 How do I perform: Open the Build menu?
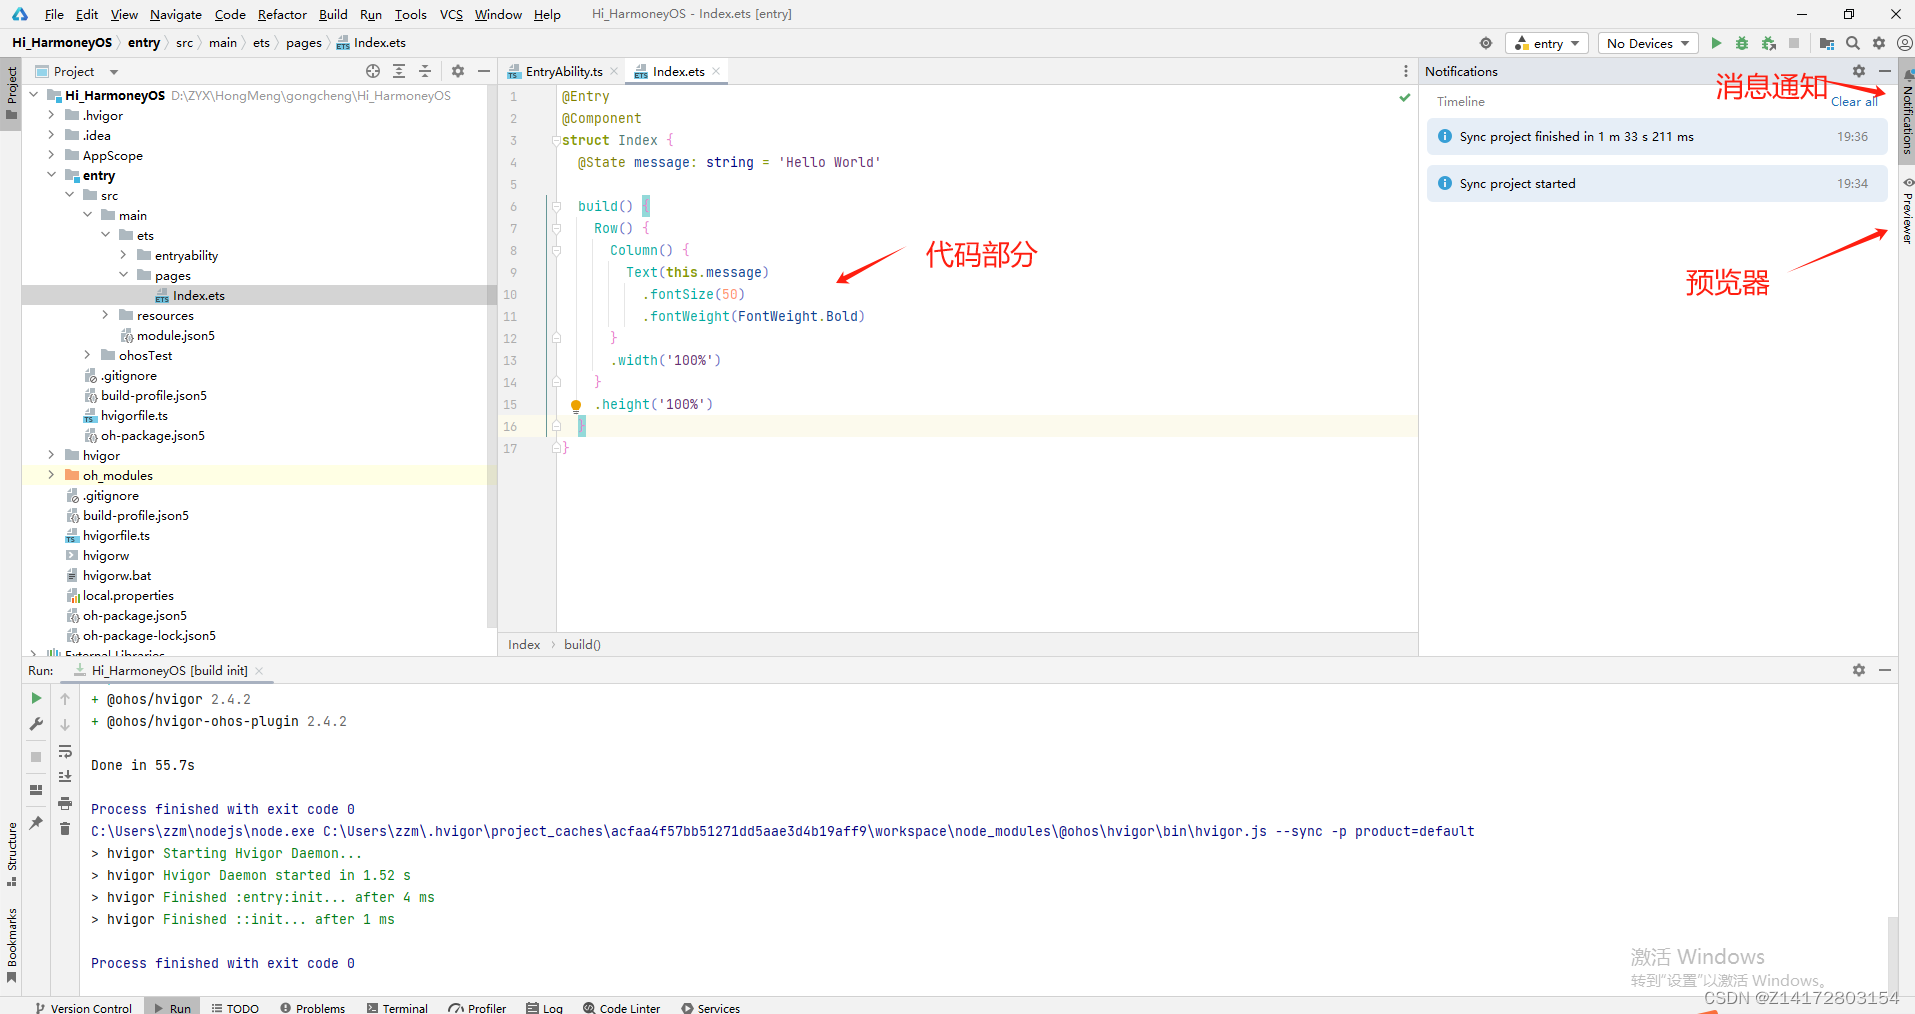332,14
